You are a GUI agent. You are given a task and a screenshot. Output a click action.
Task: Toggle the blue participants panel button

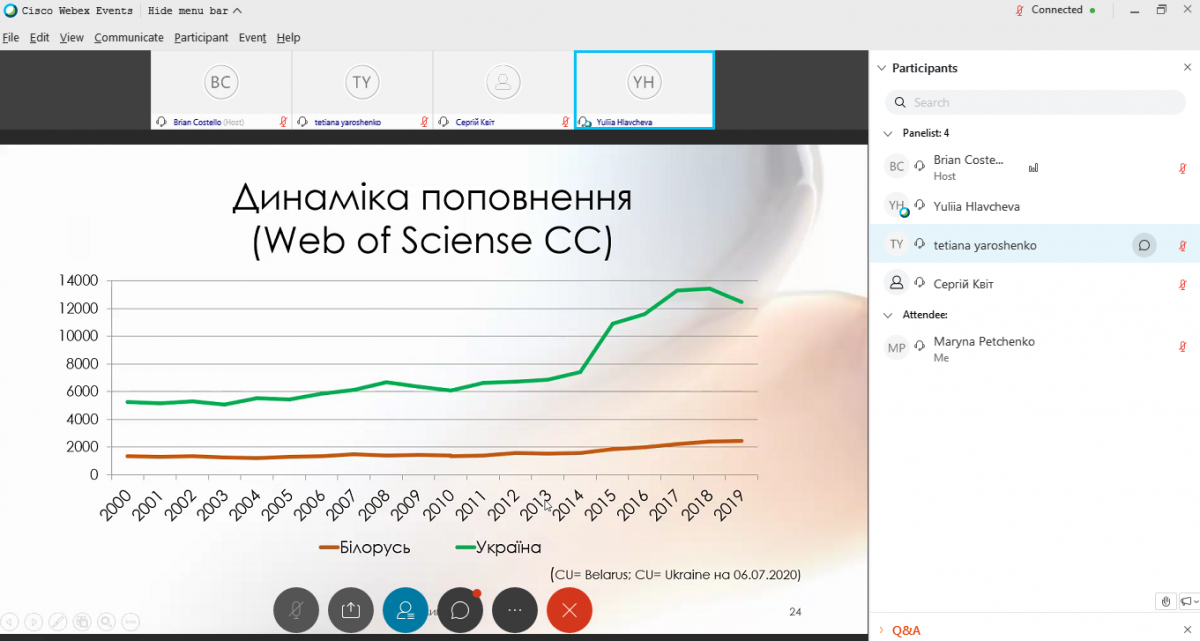point(406,610)
